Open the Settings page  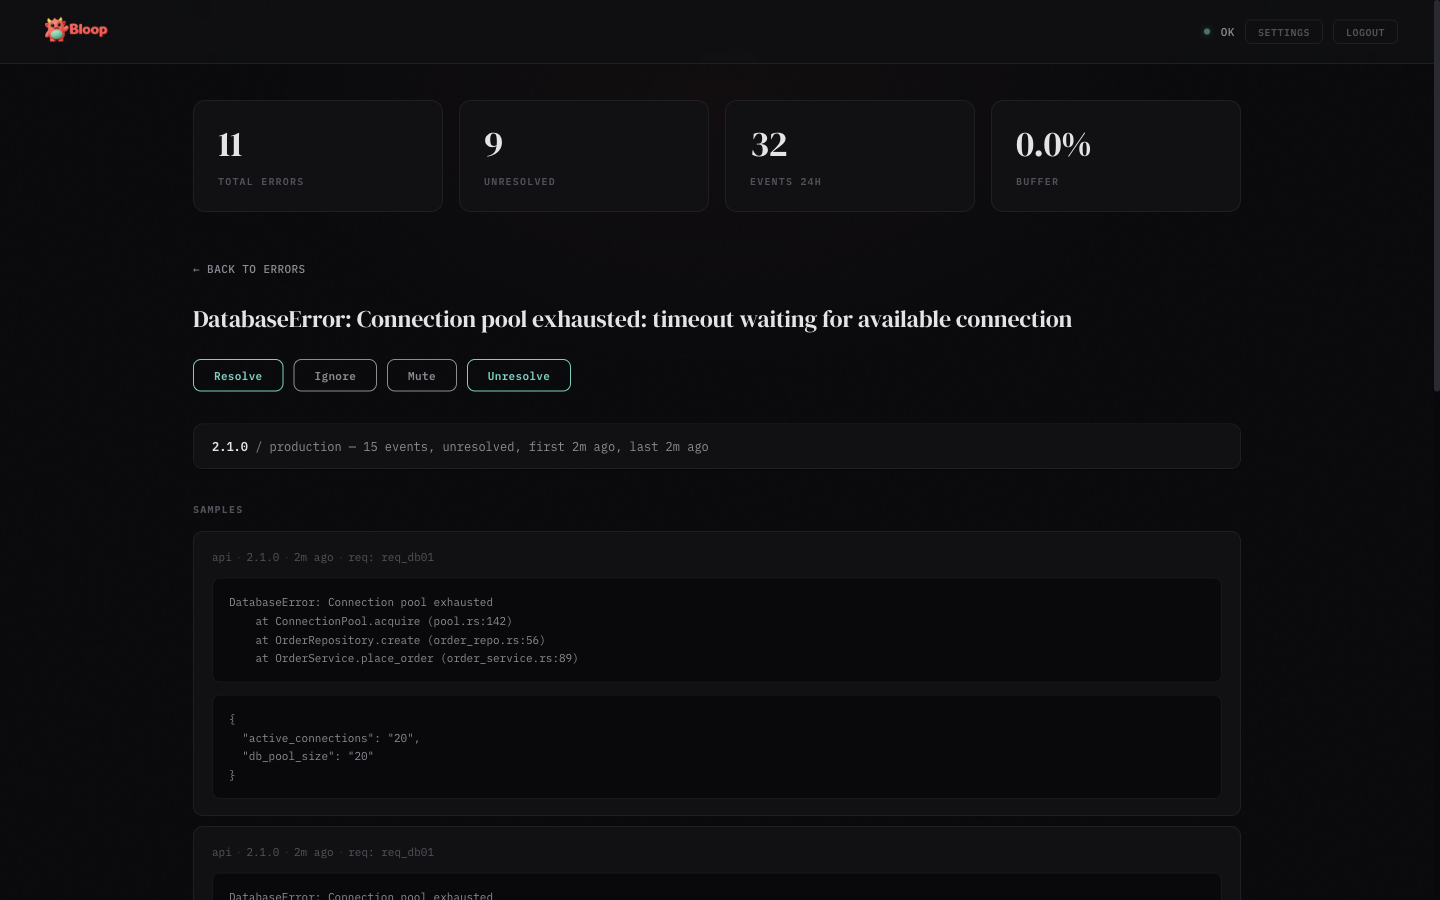click(1283, 32)
